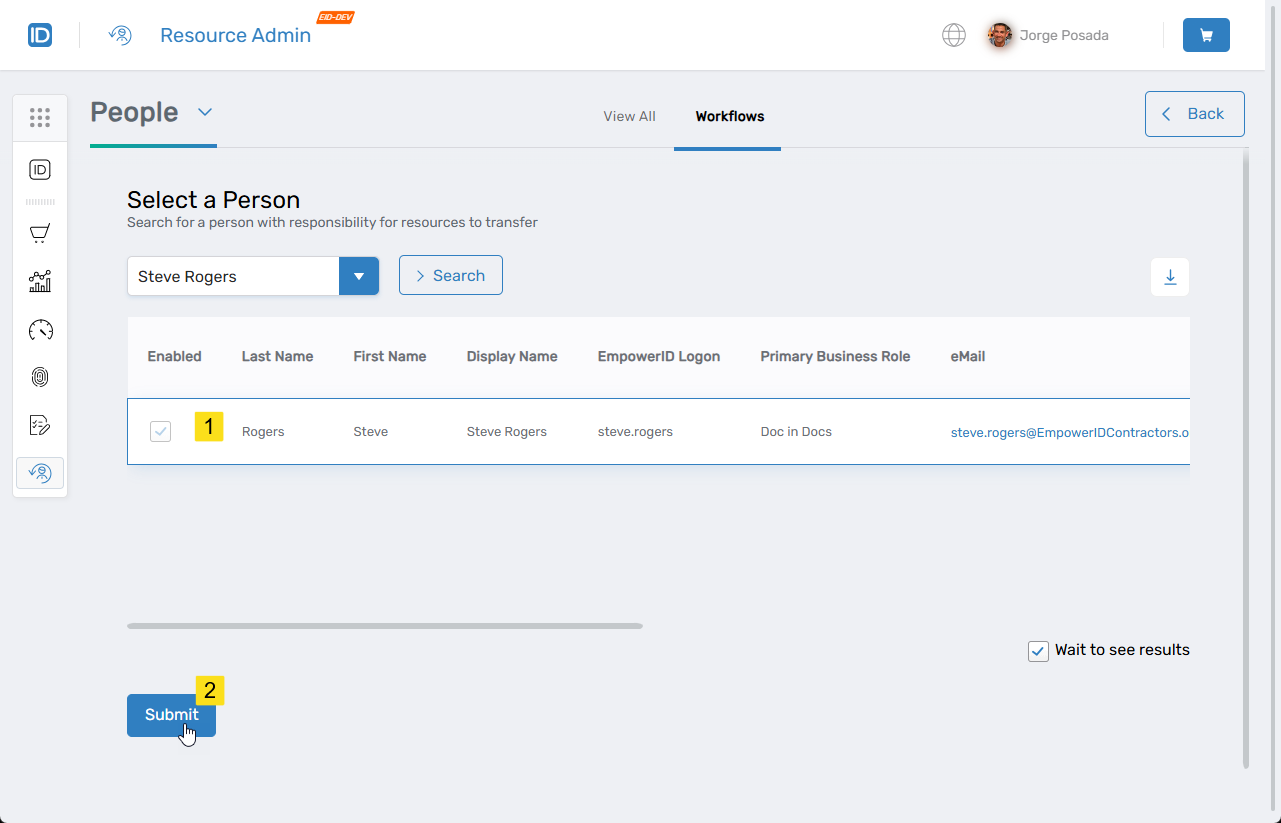The image size is (1281, 823).
Task: Click Steve Rogers' email address link
Action: pos(1068,432)
